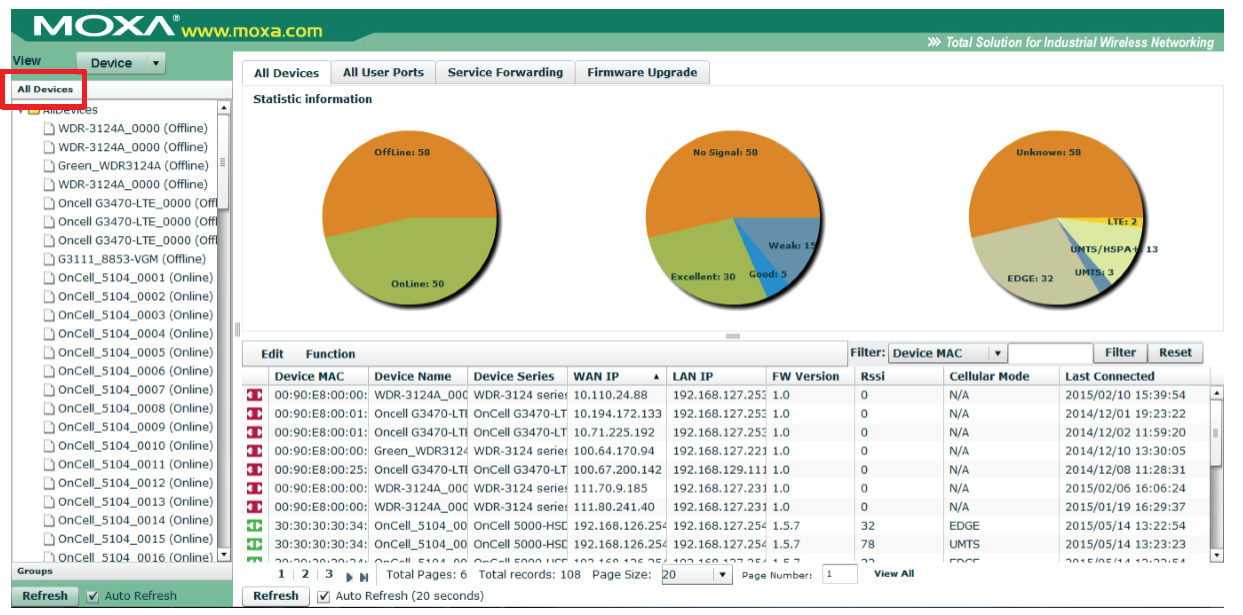Click the red status icon in the 10.194.172.133 row
The height and width of the screenshot is (615, 1243).
(x=255, y=414)
